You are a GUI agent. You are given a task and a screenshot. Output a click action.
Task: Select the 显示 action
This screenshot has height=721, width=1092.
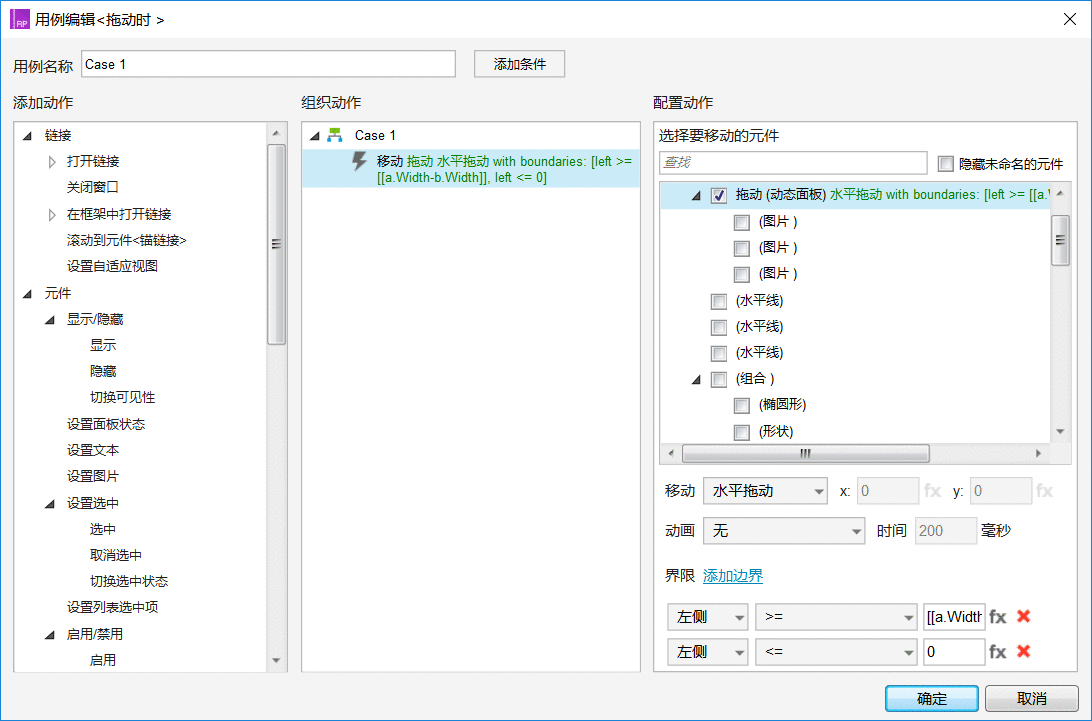[x=103, y=345]
